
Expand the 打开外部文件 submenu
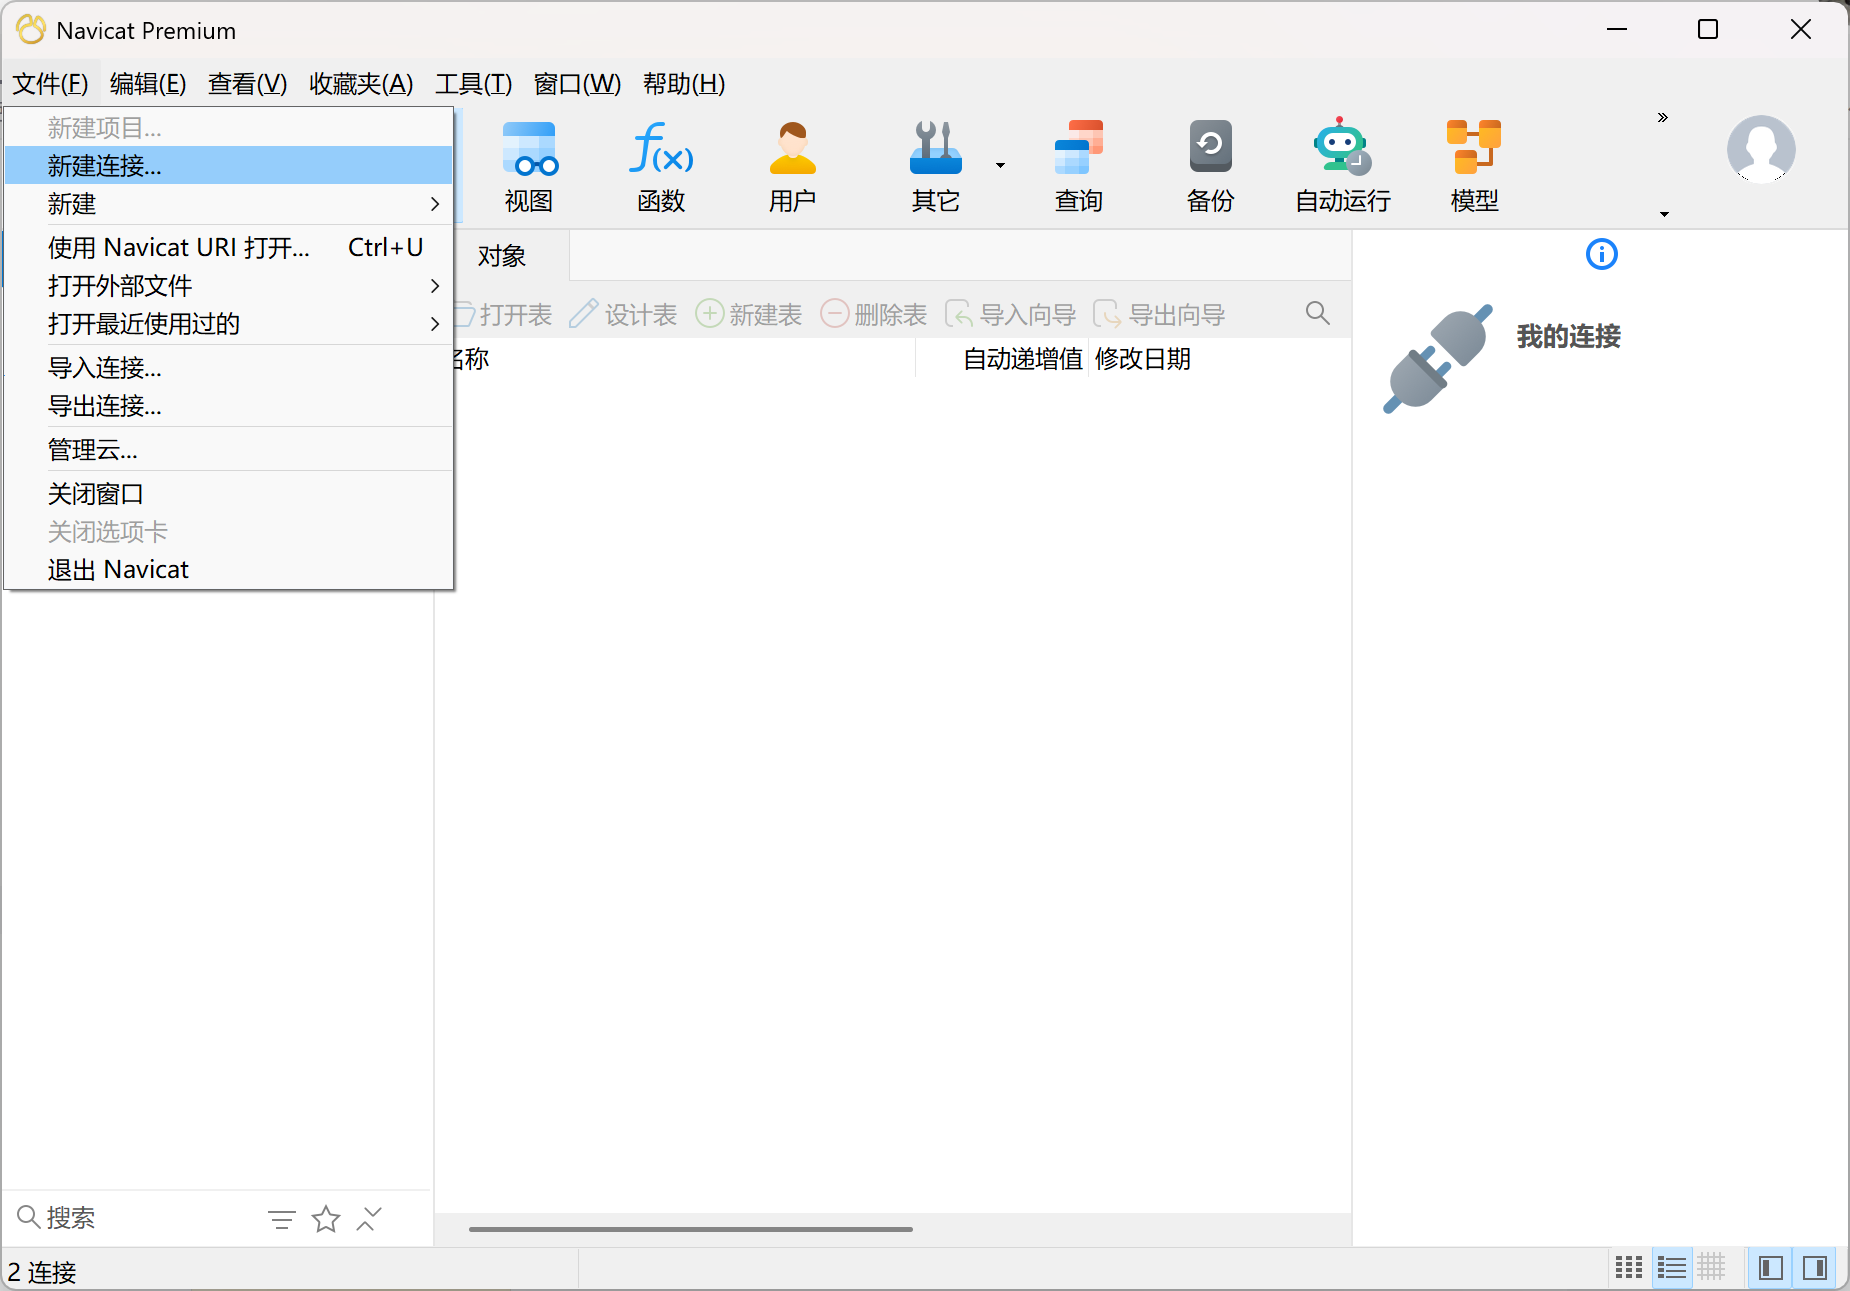tap(229, 286)
